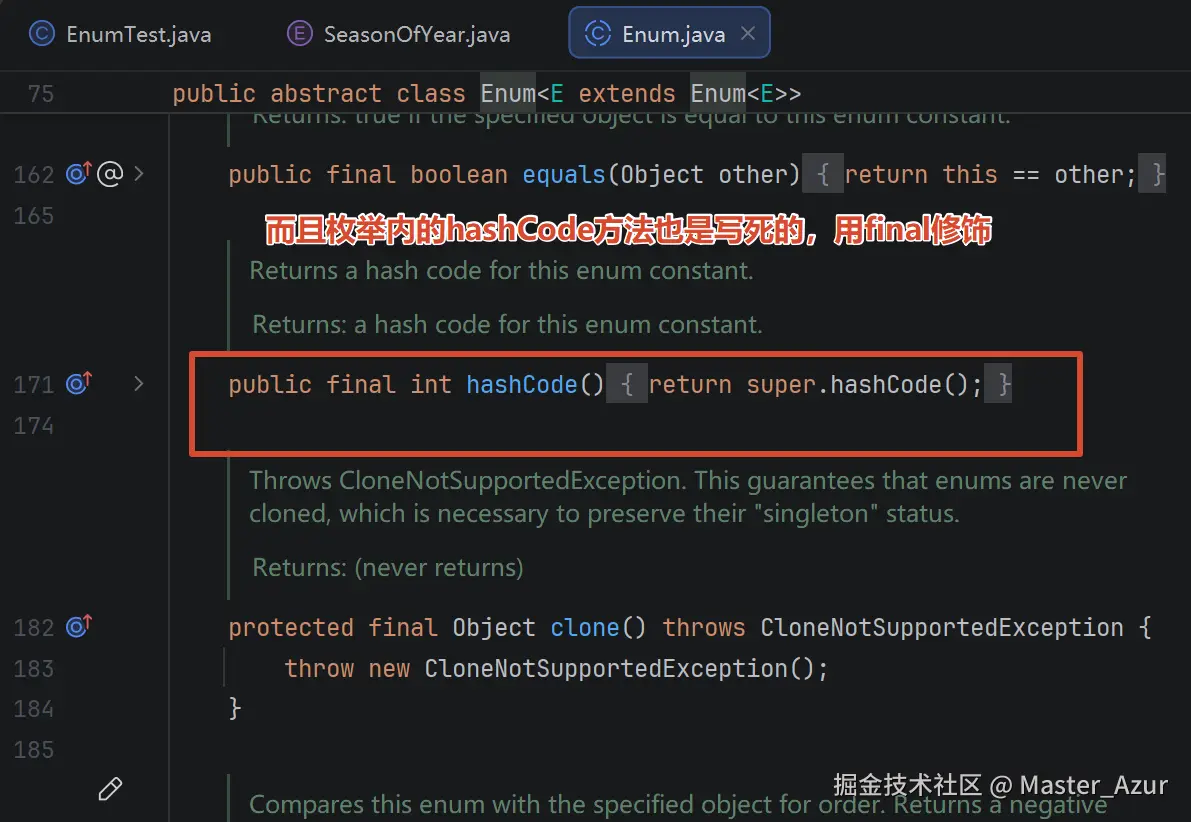
Task: Click the @ annotation icon beside equals method
Action: [110, 174]
